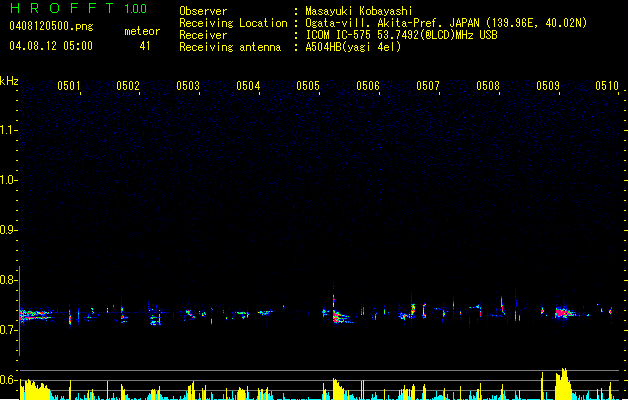The image size is (629, 400).
Task: Click the 'Receiving Location' field label
Action: point(233,23)
